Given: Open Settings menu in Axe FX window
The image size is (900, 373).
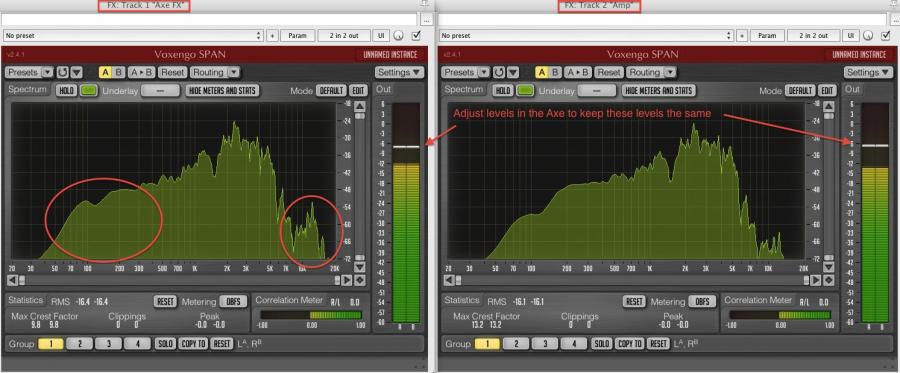Looking at the screenshot, I should tap(399, 72).
